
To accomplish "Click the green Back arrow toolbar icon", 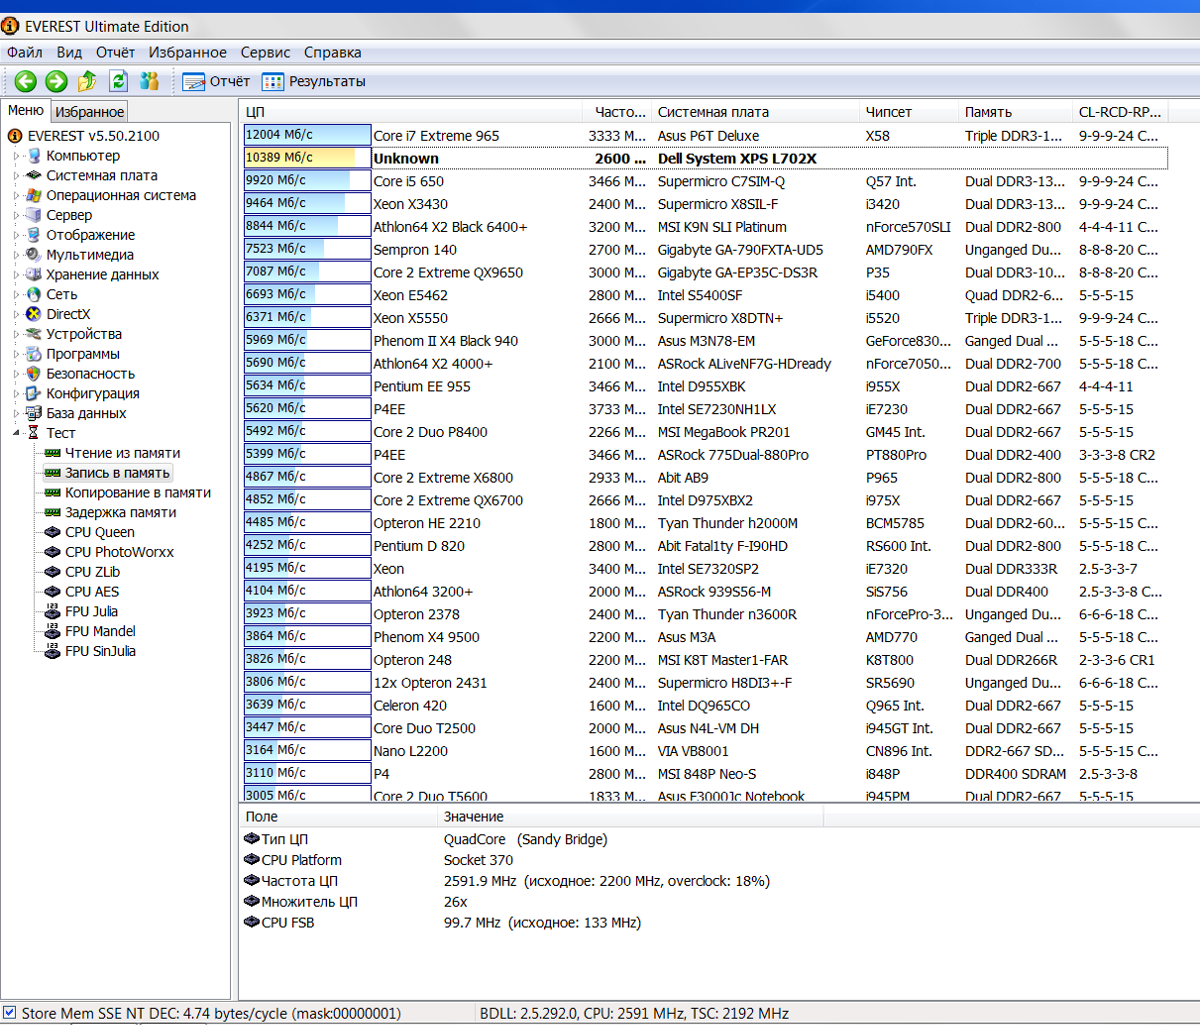I will (26, 81).
